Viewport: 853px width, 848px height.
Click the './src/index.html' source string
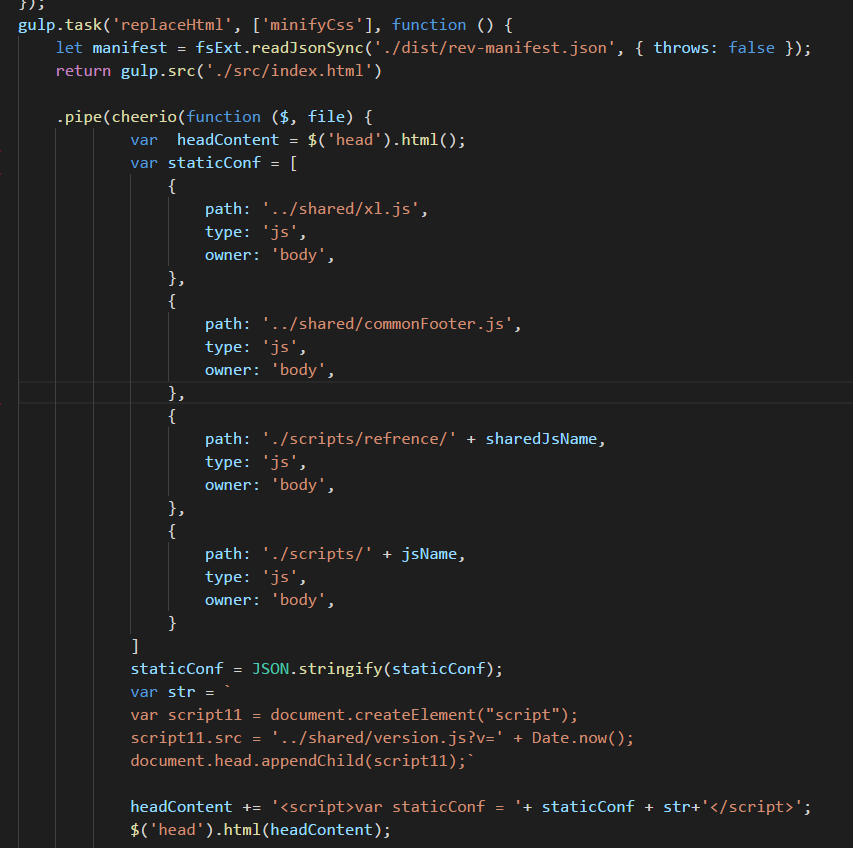click(289, 71)
